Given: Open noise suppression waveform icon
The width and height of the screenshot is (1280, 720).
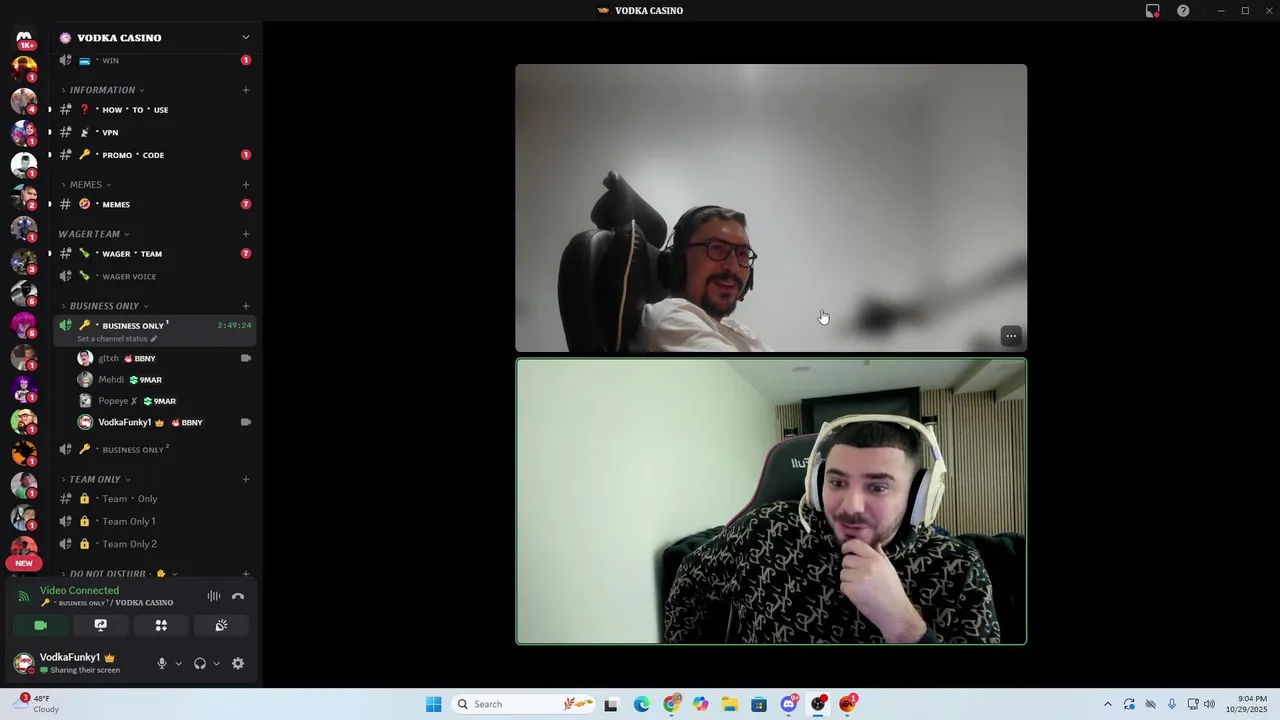Looking at the screenshot, I should pos(214,596).
